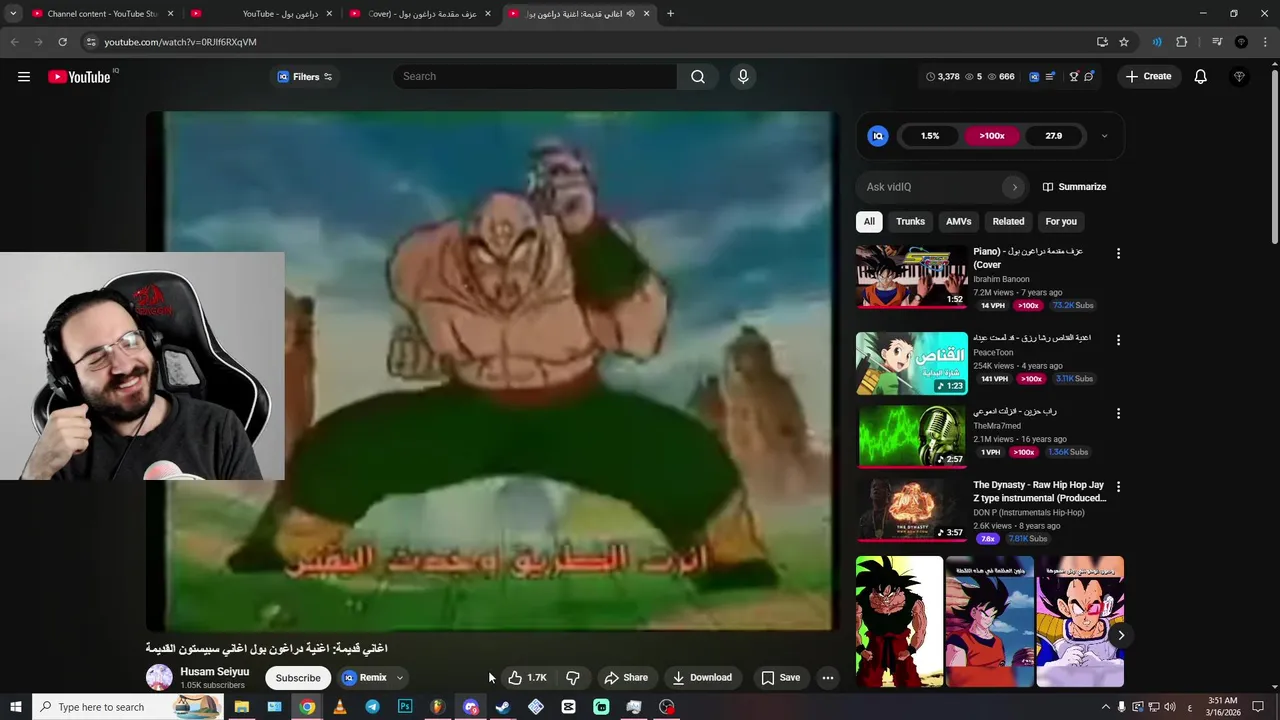Open the vidIQ trophy icon
Viewport: 1280px width, 720px height.
point(1074,76)
